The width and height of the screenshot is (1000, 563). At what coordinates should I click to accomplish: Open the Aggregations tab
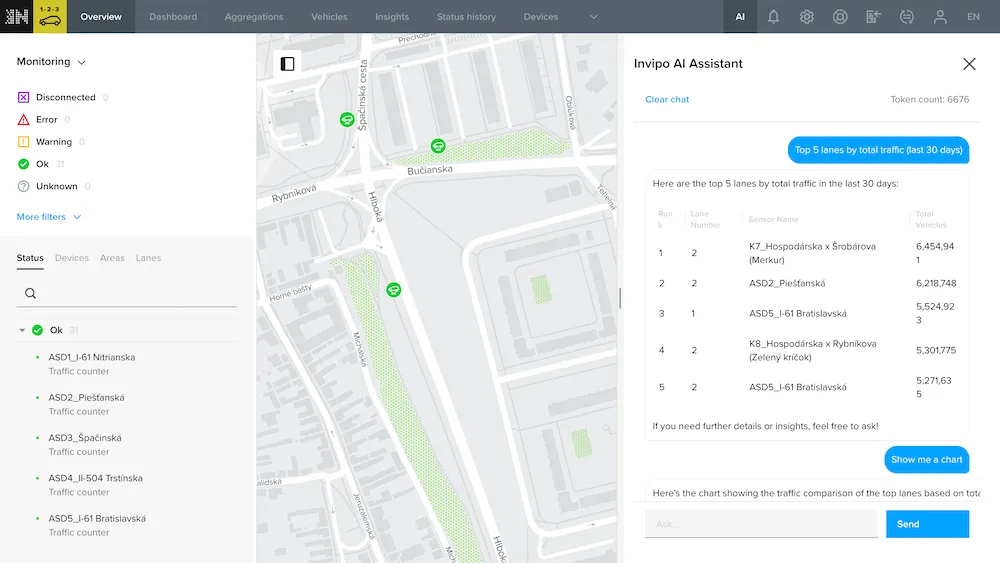point(254,17)
